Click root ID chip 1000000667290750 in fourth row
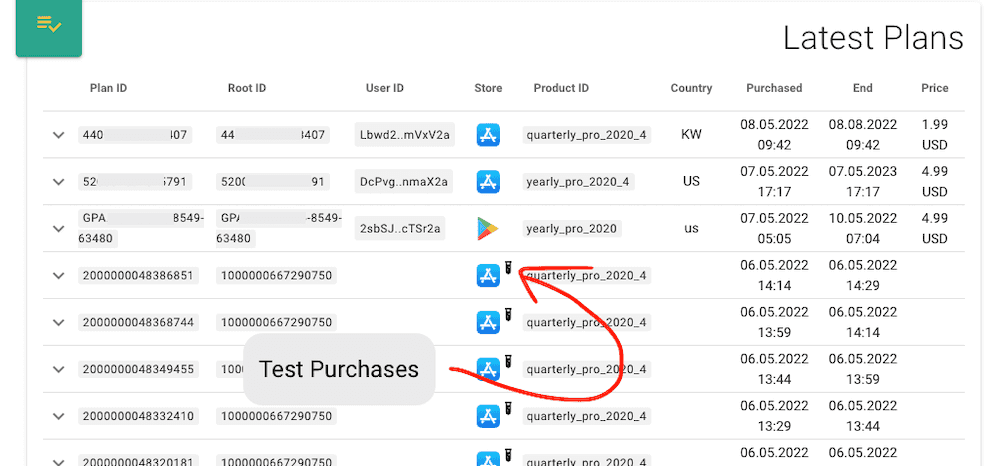 277,275
